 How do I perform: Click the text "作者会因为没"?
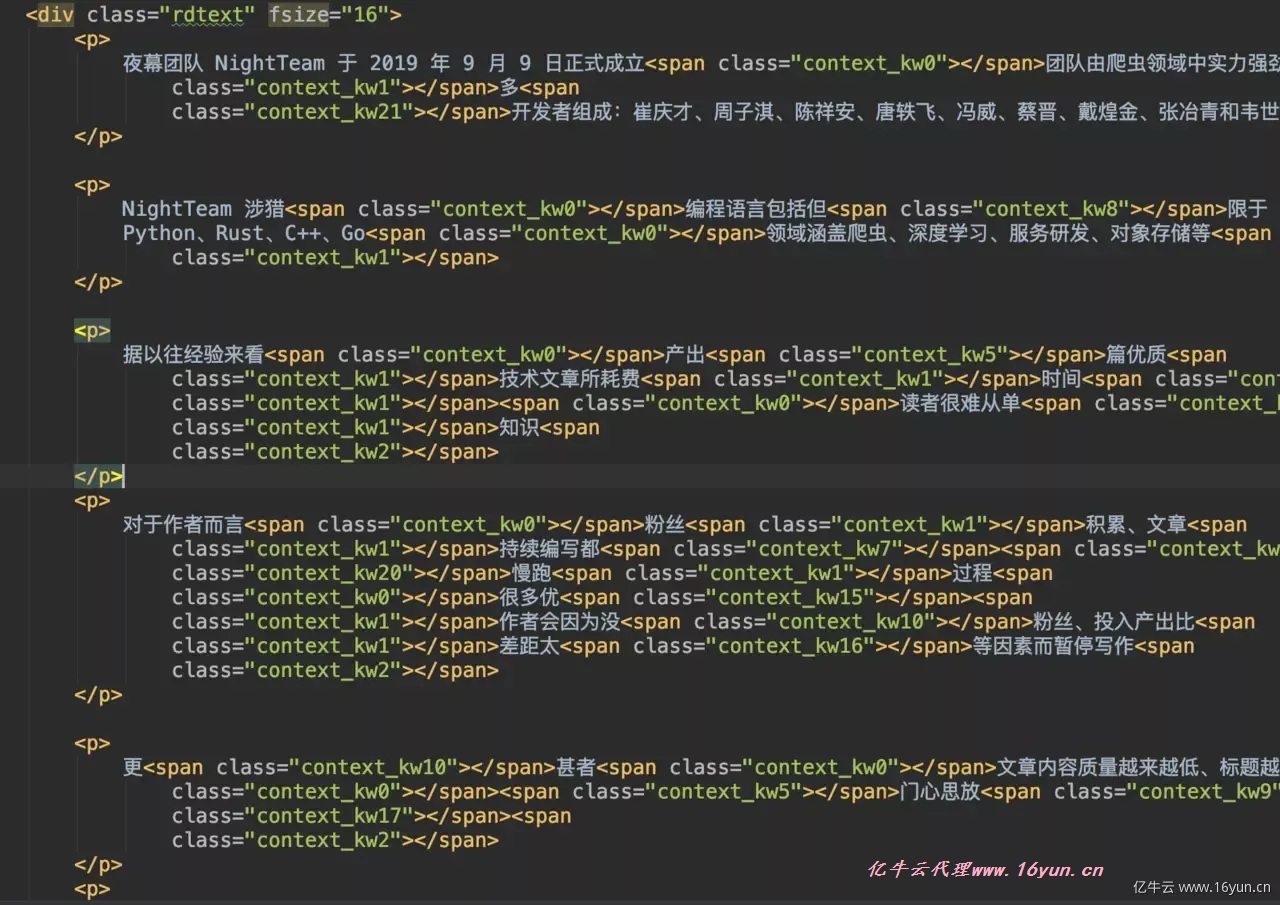[559, 622]
